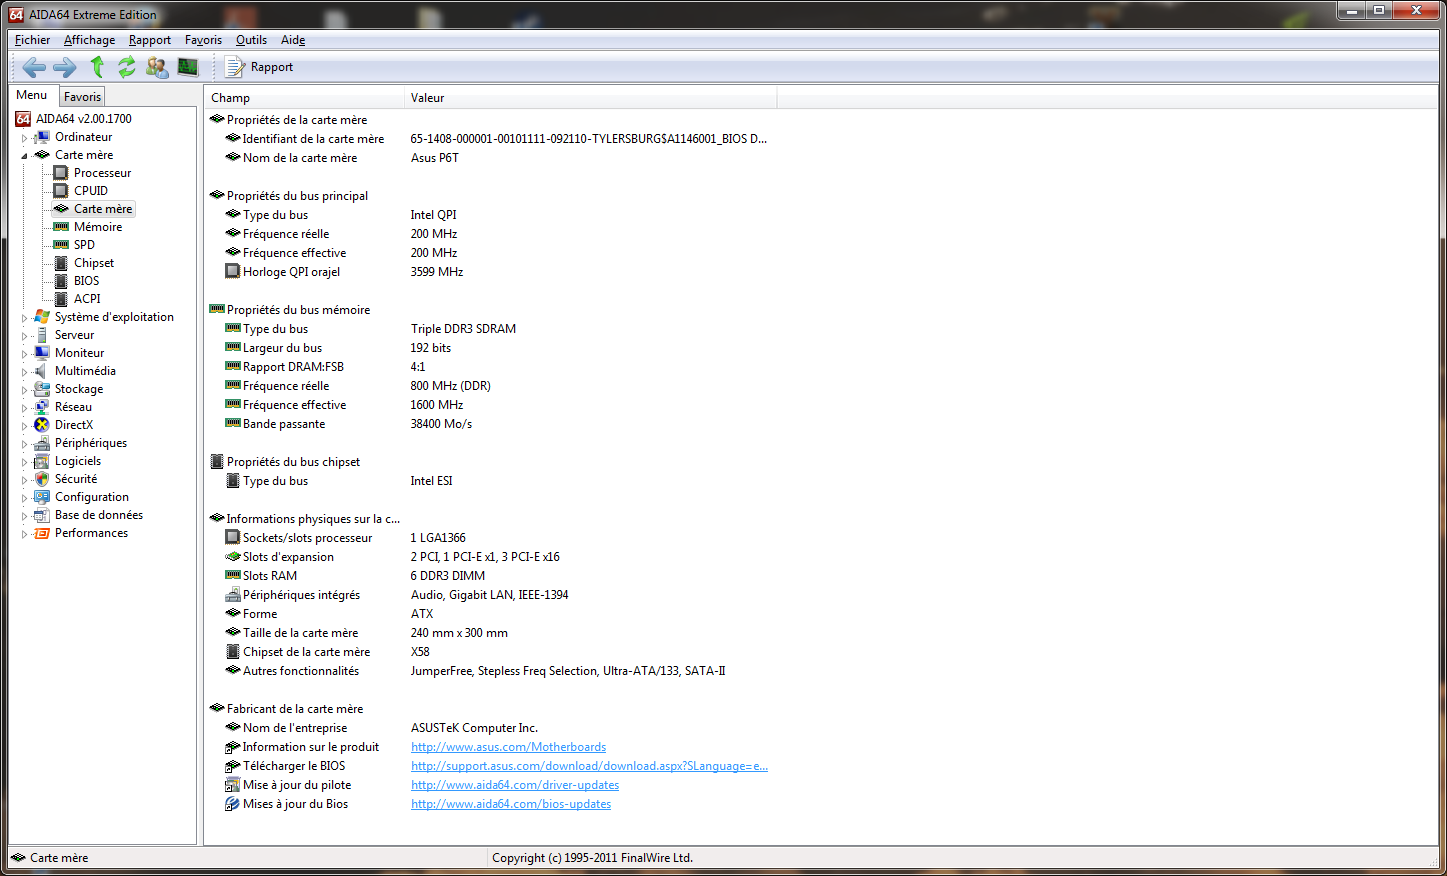The height and width of the screenshot is (876, 1447).
Task: Open the Rapport menu
Action: pyautogui.click(x=150, y=40)
